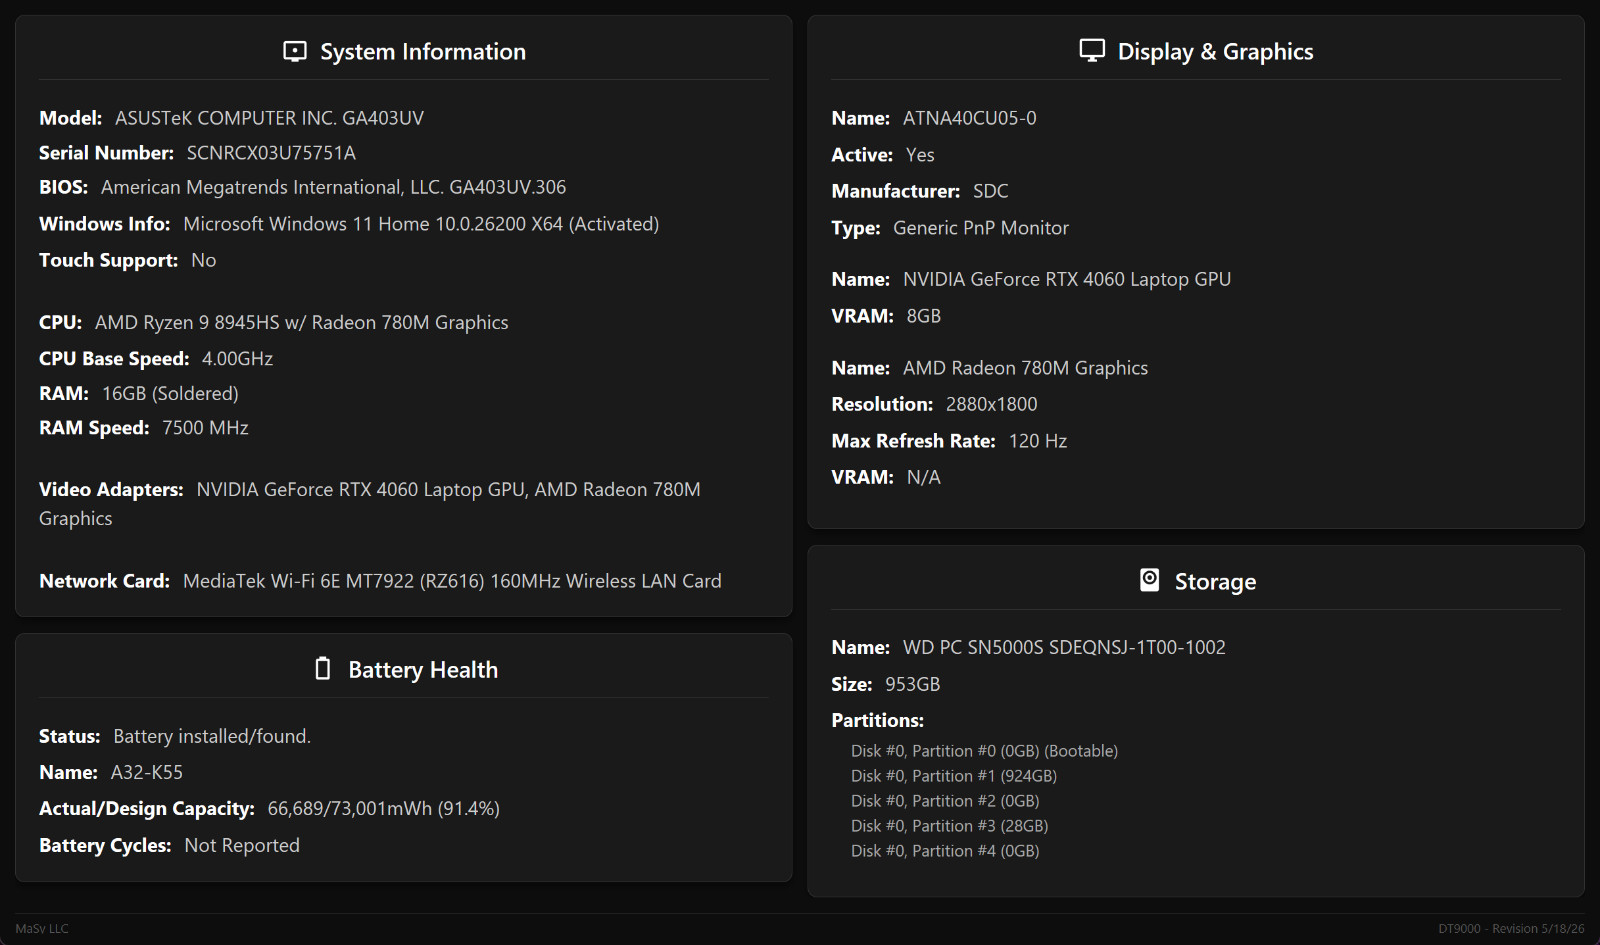
Task: Click the Touch Support value No
Action: pyautogui.click(x=203, y=260)
